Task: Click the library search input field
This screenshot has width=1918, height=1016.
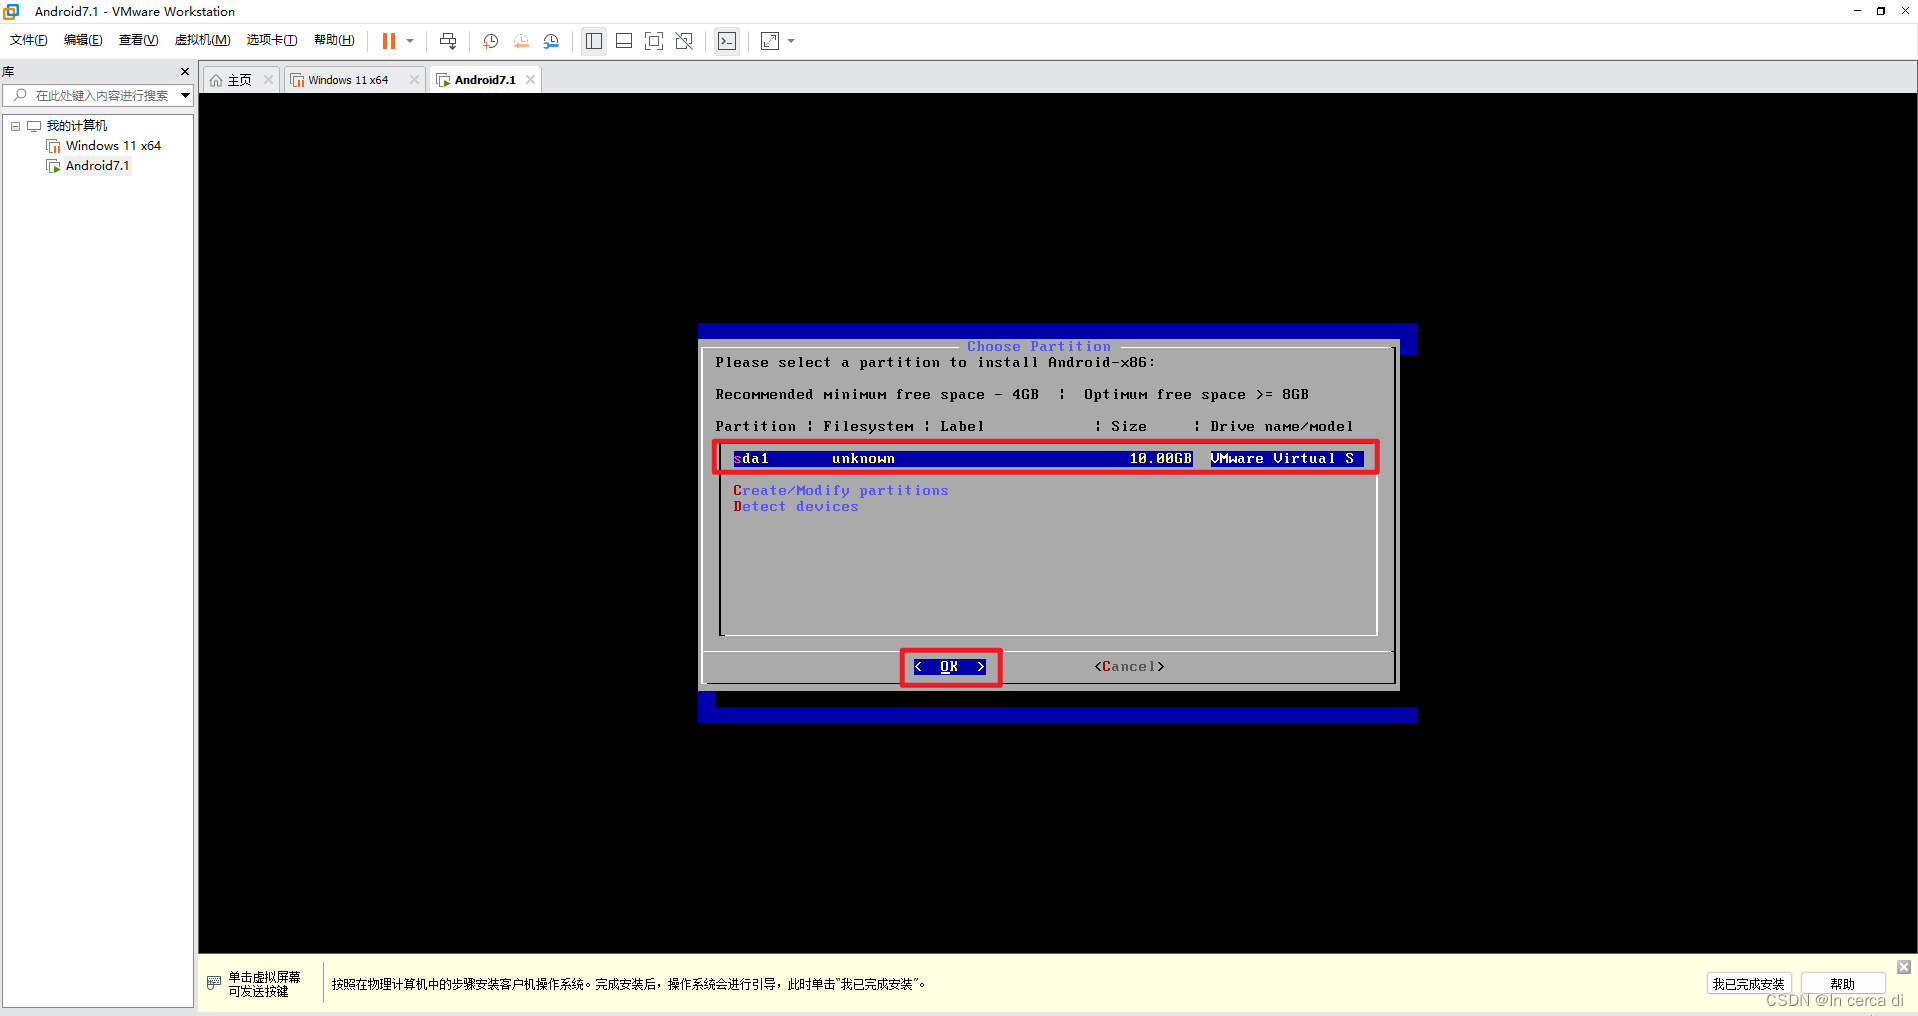Action: click(x=100, y=96)
